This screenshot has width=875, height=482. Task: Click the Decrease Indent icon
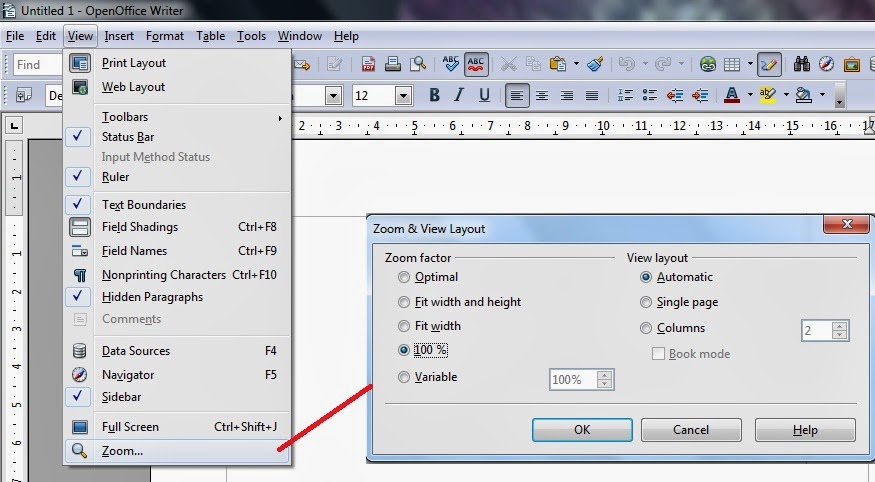pyautogui.click(x=675, y=95)
